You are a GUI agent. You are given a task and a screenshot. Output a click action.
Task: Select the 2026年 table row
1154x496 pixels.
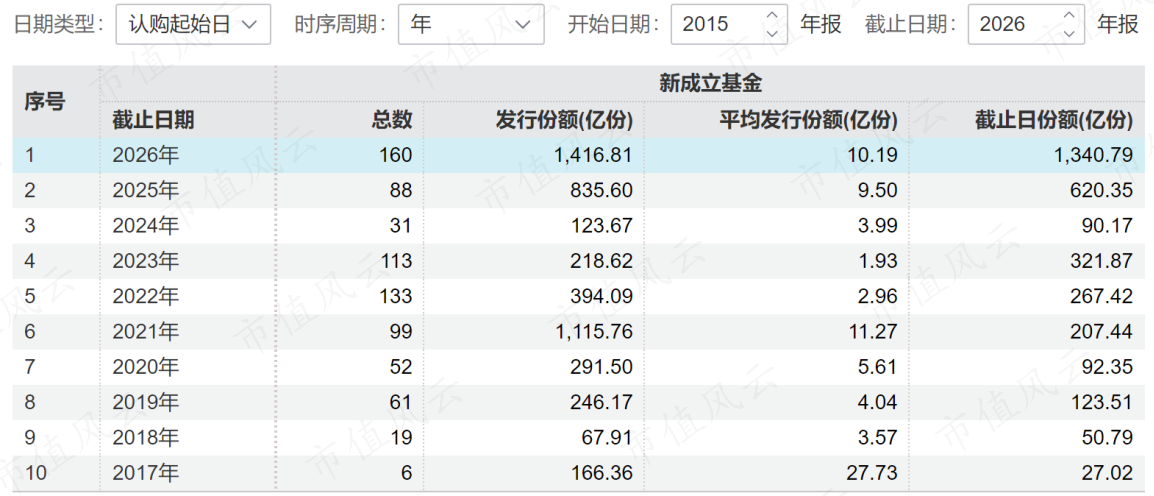click(578, 155)
